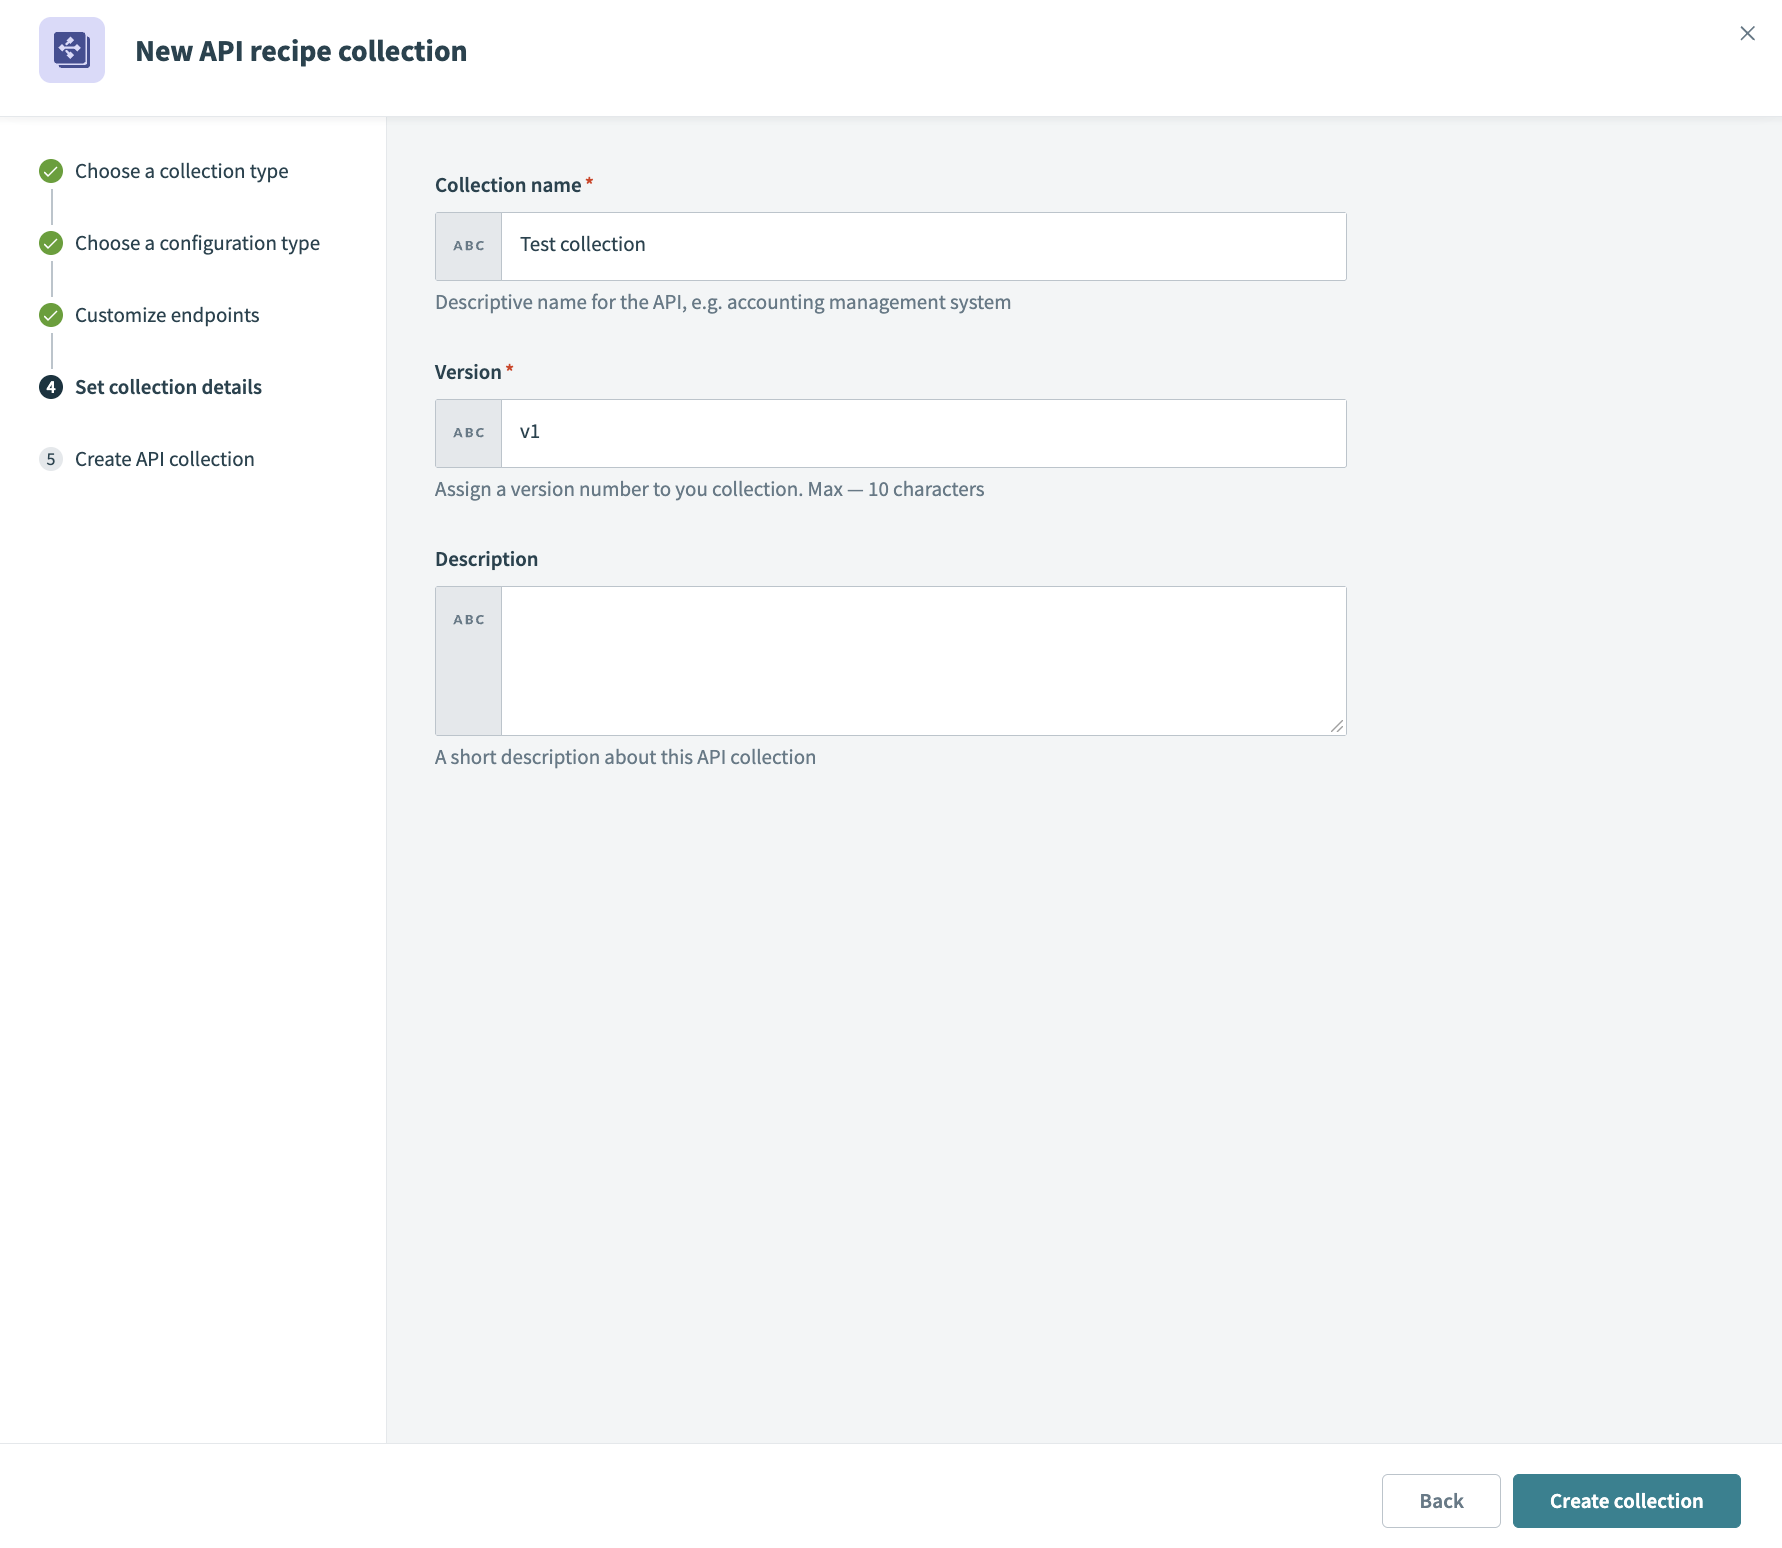The image size is (1782, 1548).
Task: Click the green checkmark beside Customize endpoints
Action: [x=51, y=315]
